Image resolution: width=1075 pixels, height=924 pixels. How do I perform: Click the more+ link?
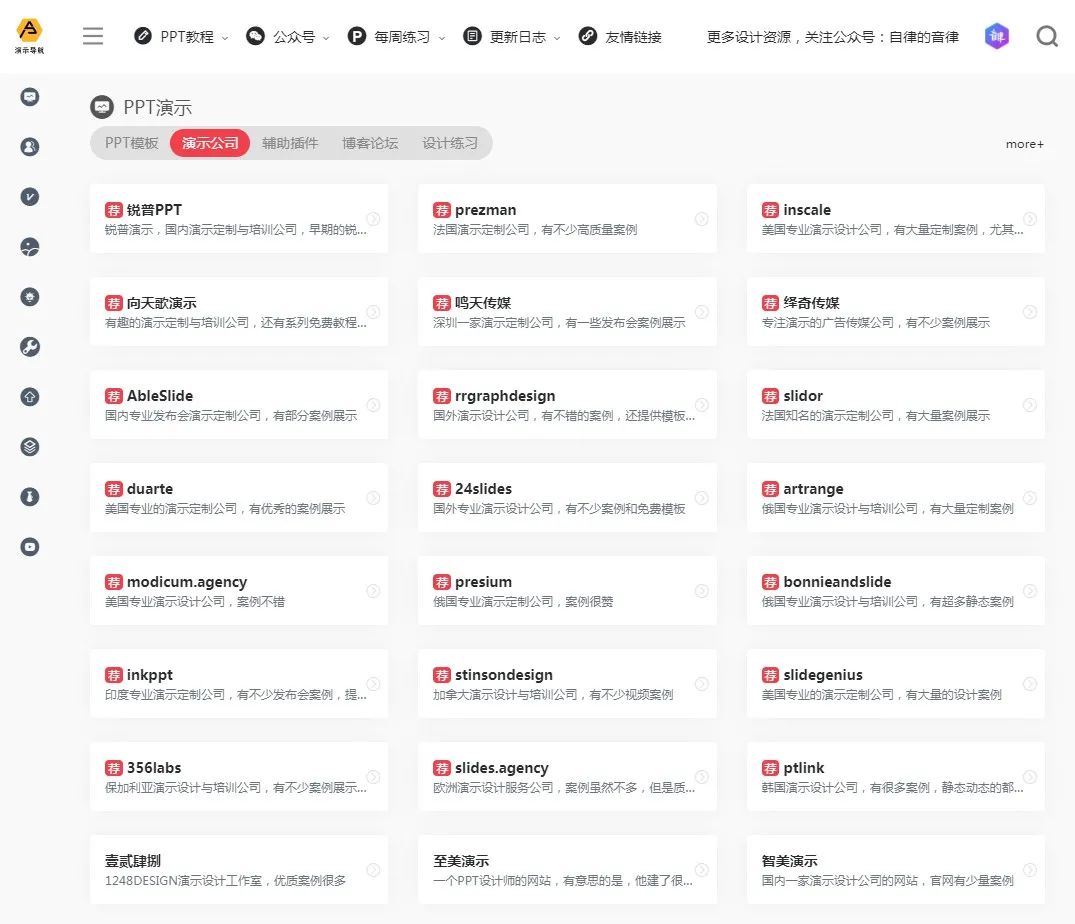1024,144
